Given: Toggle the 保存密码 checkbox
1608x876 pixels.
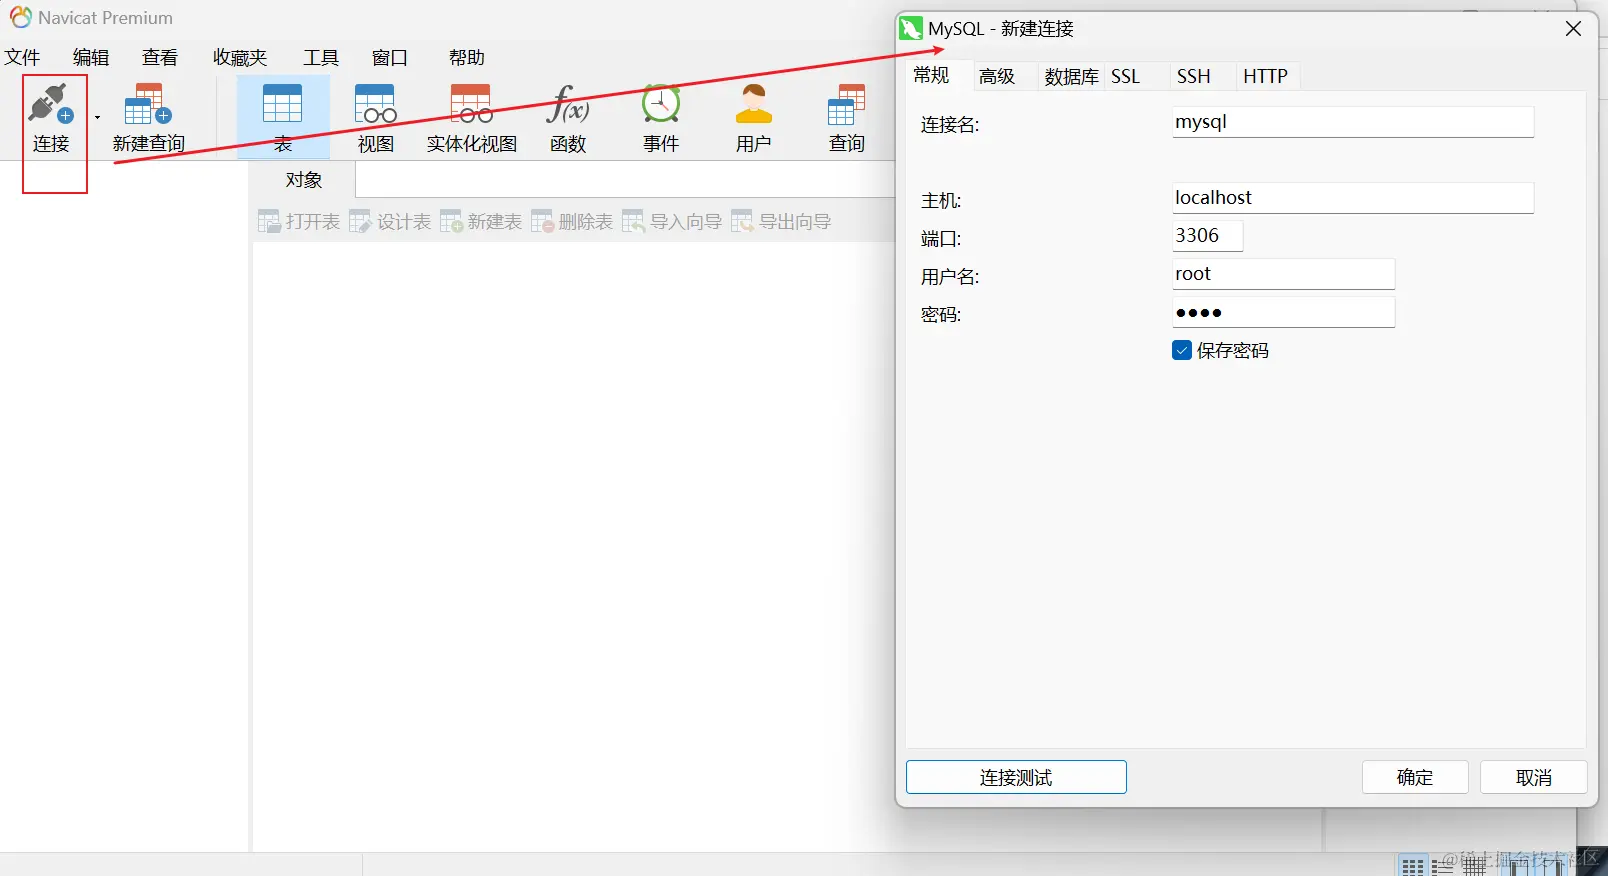Looking at the screenshot, I should click(1182, 350).
